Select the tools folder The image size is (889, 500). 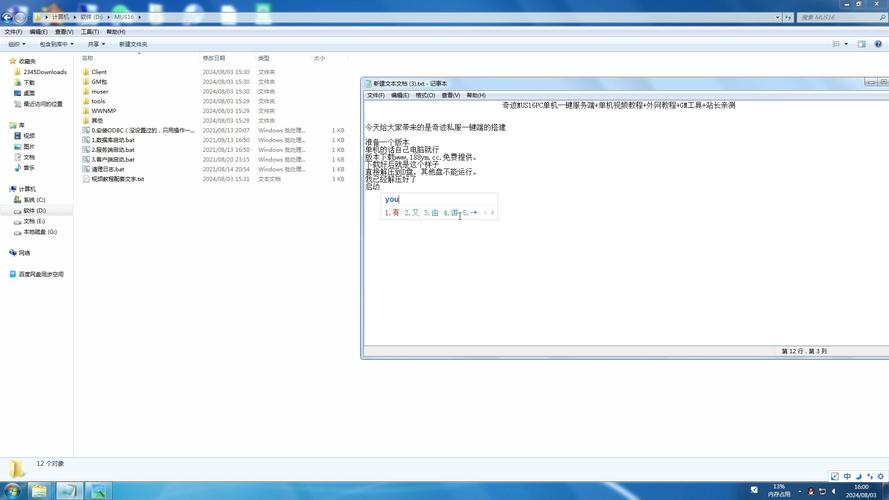coord(98,101)
